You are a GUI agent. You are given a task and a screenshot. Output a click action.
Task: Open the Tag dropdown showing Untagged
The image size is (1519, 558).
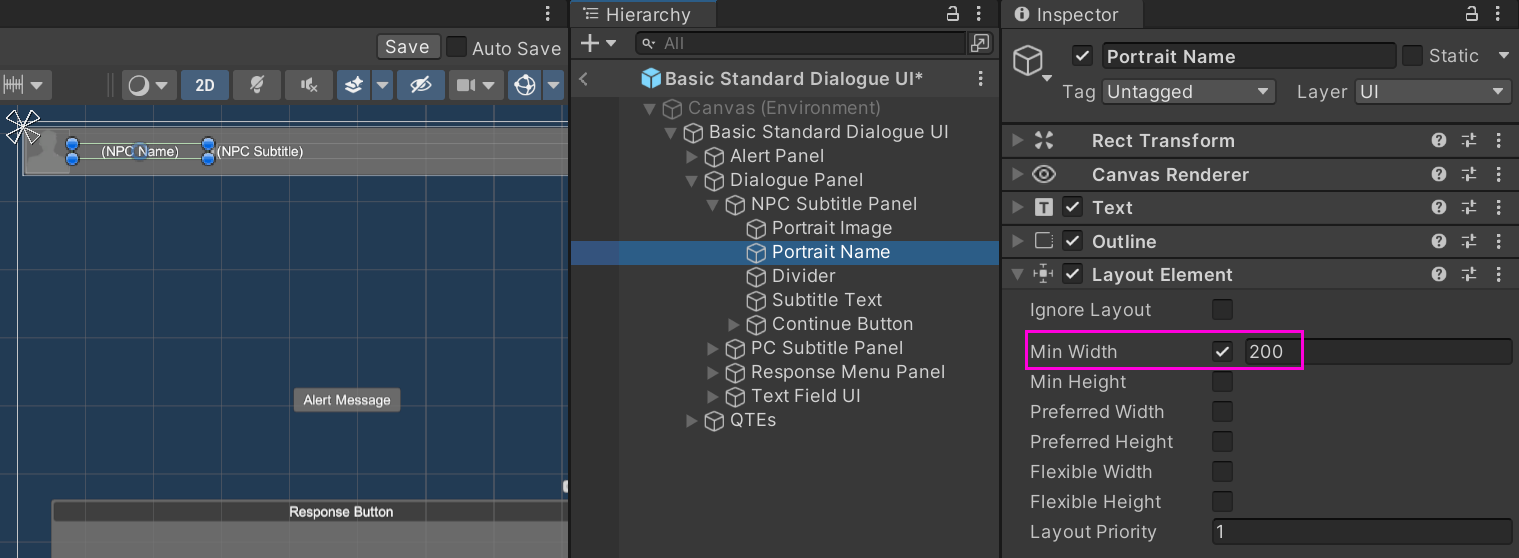[x=1189, y=92]
